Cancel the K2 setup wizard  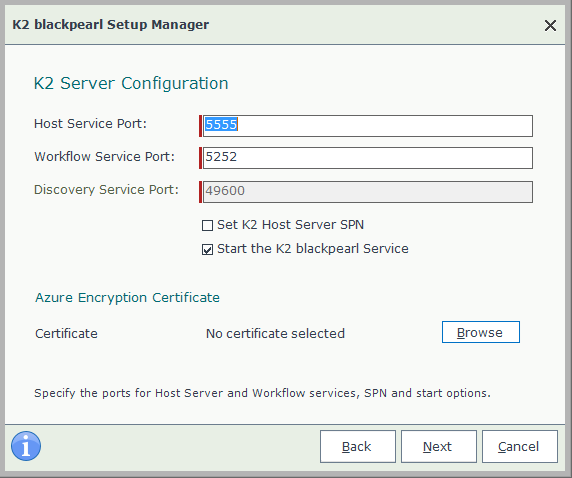tap(520, 447)
